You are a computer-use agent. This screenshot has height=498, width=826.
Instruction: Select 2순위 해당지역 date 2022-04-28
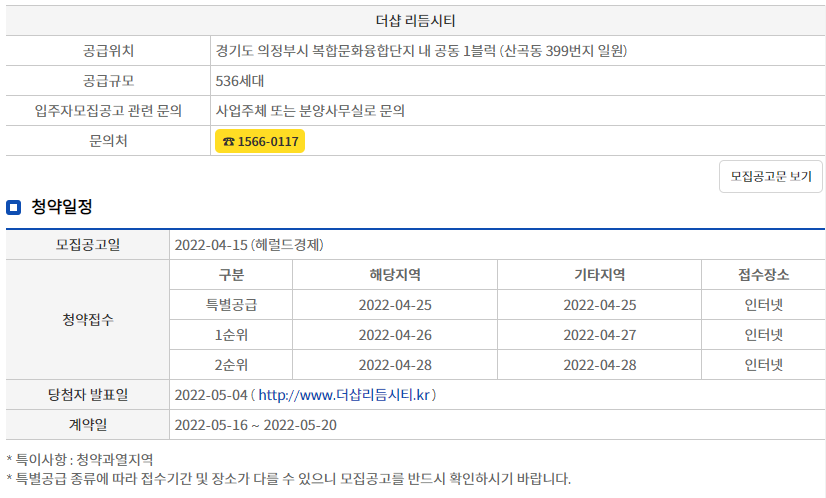coord(395,365)
